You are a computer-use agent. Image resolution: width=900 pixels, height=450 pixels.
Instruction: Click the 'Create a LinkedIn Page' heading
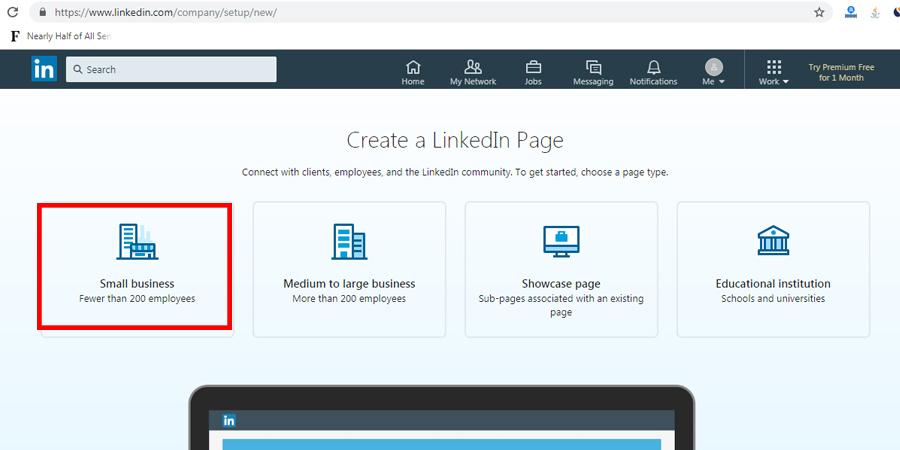tap(455, 141)
